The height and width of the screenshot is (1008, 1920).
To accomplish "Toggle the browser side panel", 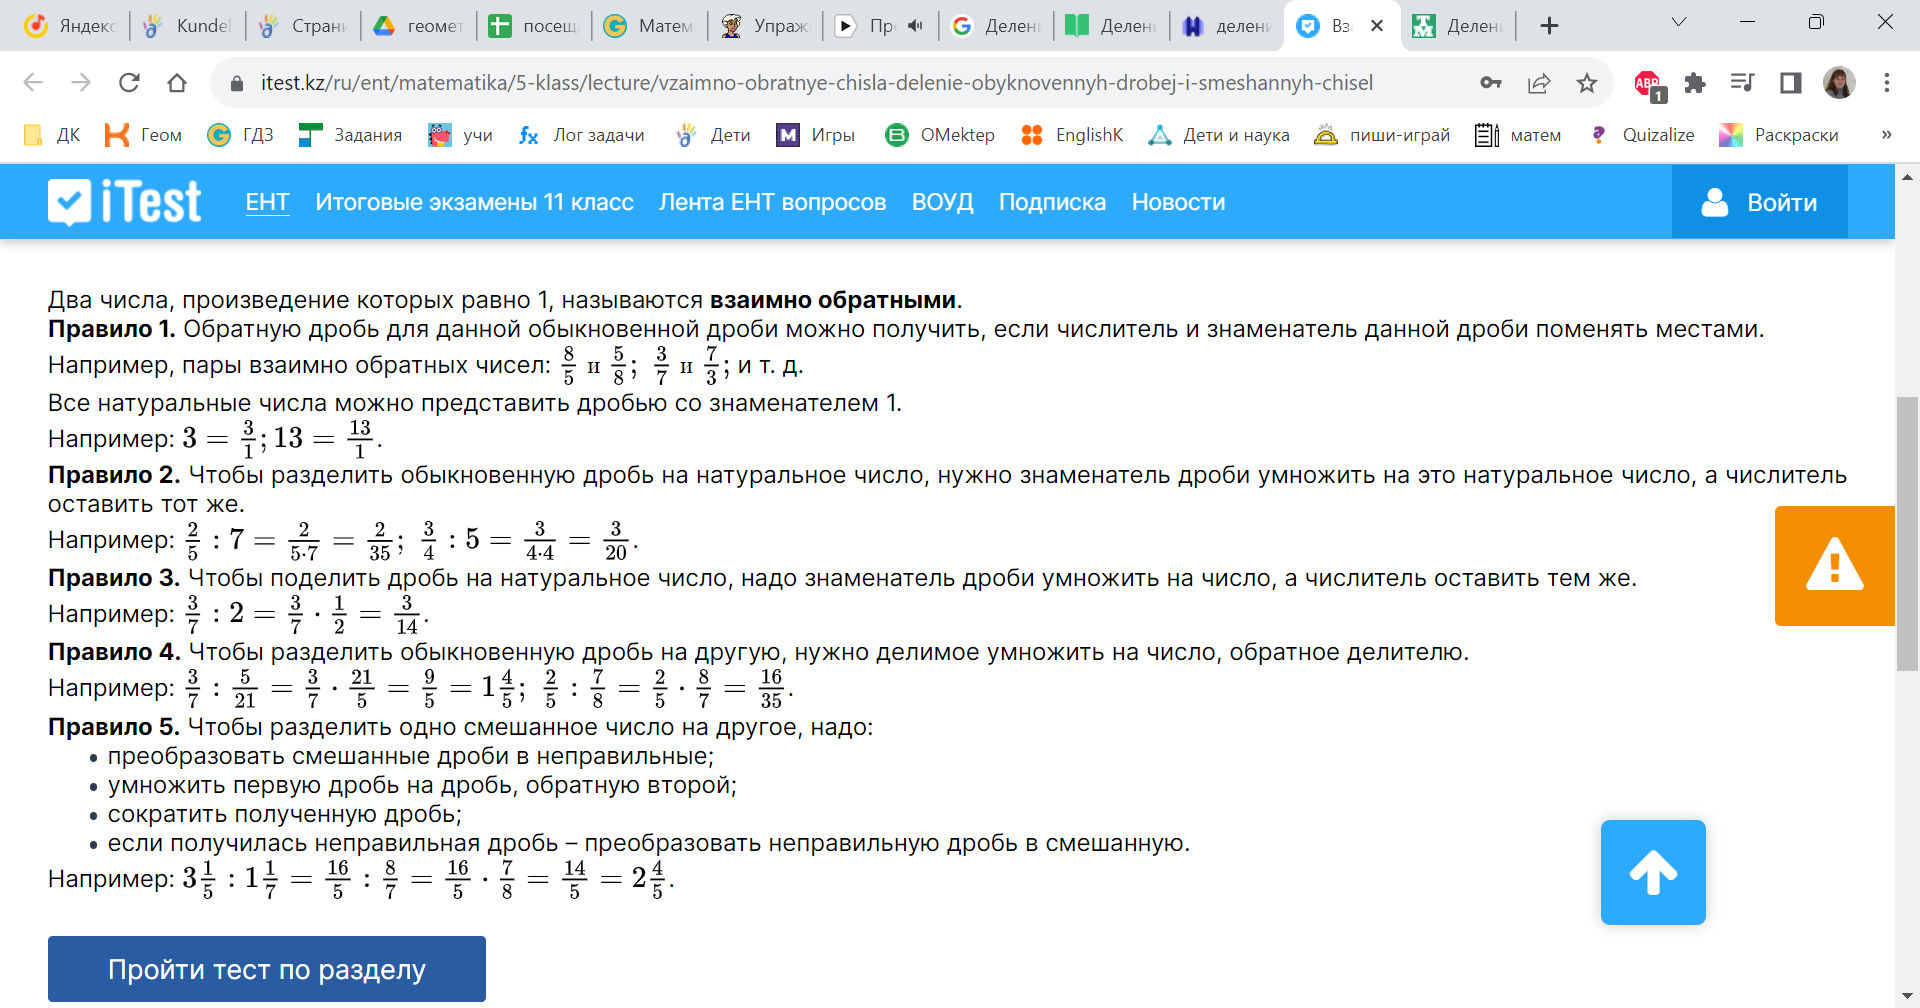I will [1791, 83].
